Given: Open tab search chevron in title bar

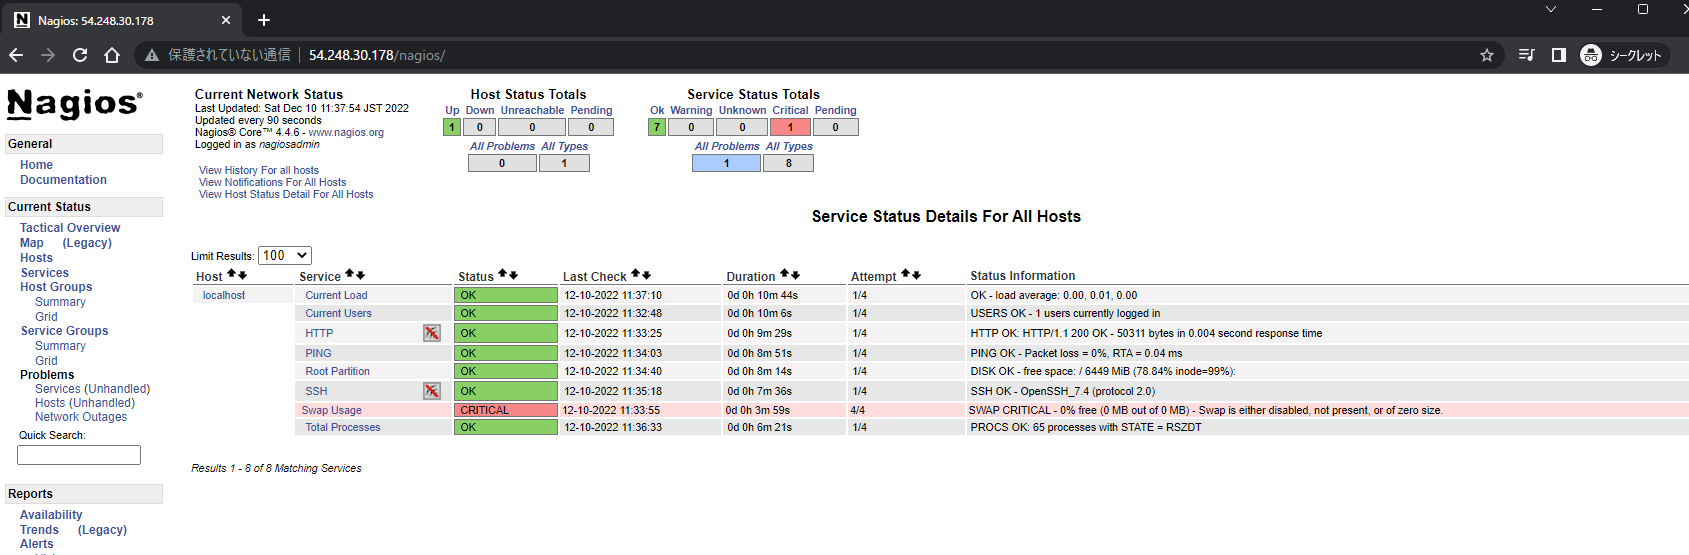Looking at the screenshot, I should click(1551, 9).
